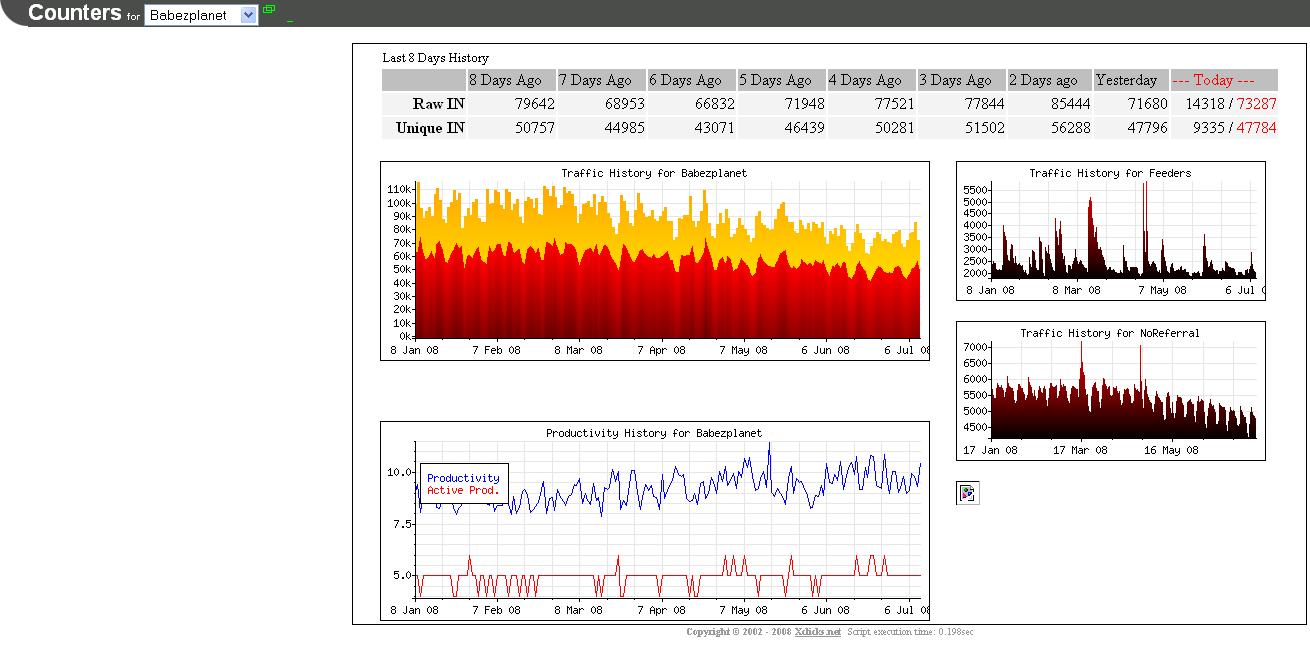This screenshot has width=1310, height=646.
Task: Click Raw IN value 71680
Action: click(1147, 104)
